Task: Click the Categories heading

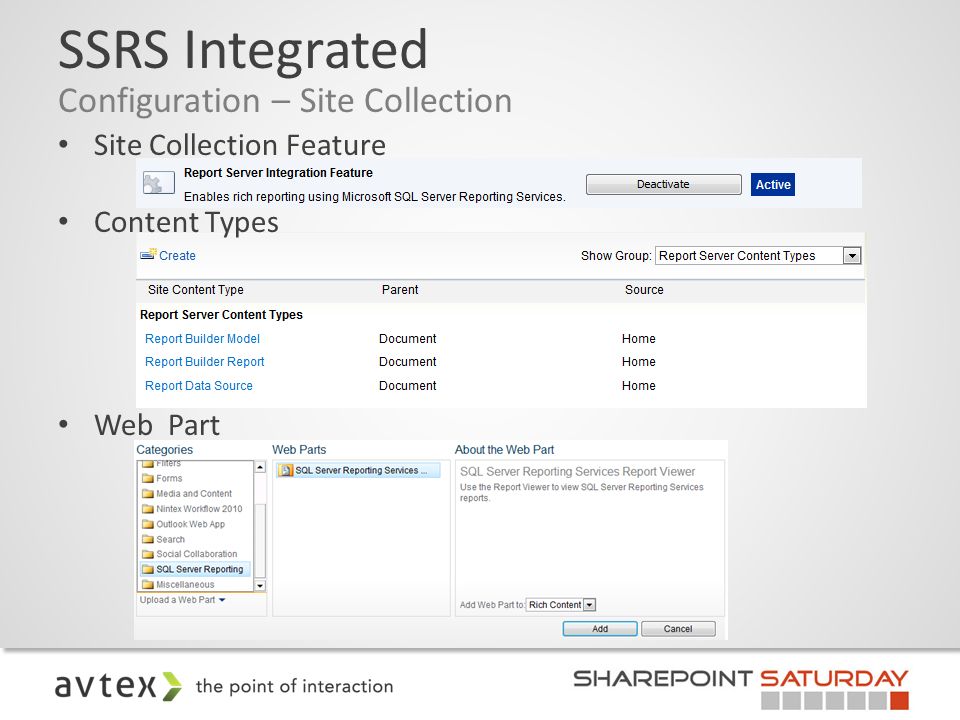Action: click(x=164, y=449)
